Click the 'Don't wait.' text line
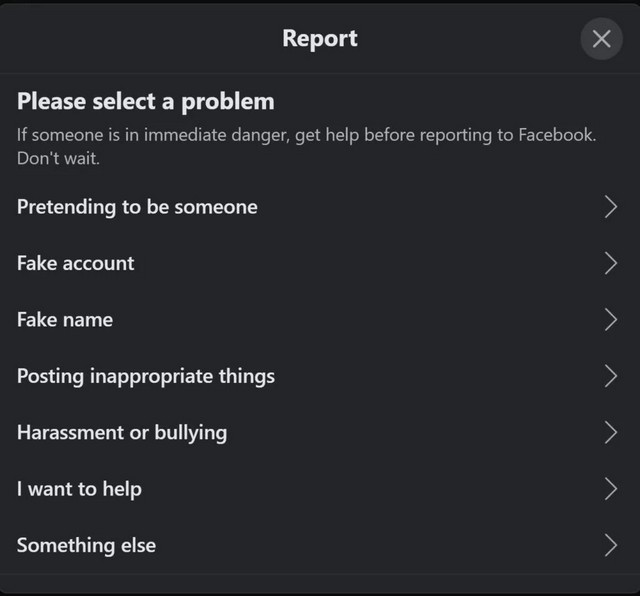 [x=58, y=158]
